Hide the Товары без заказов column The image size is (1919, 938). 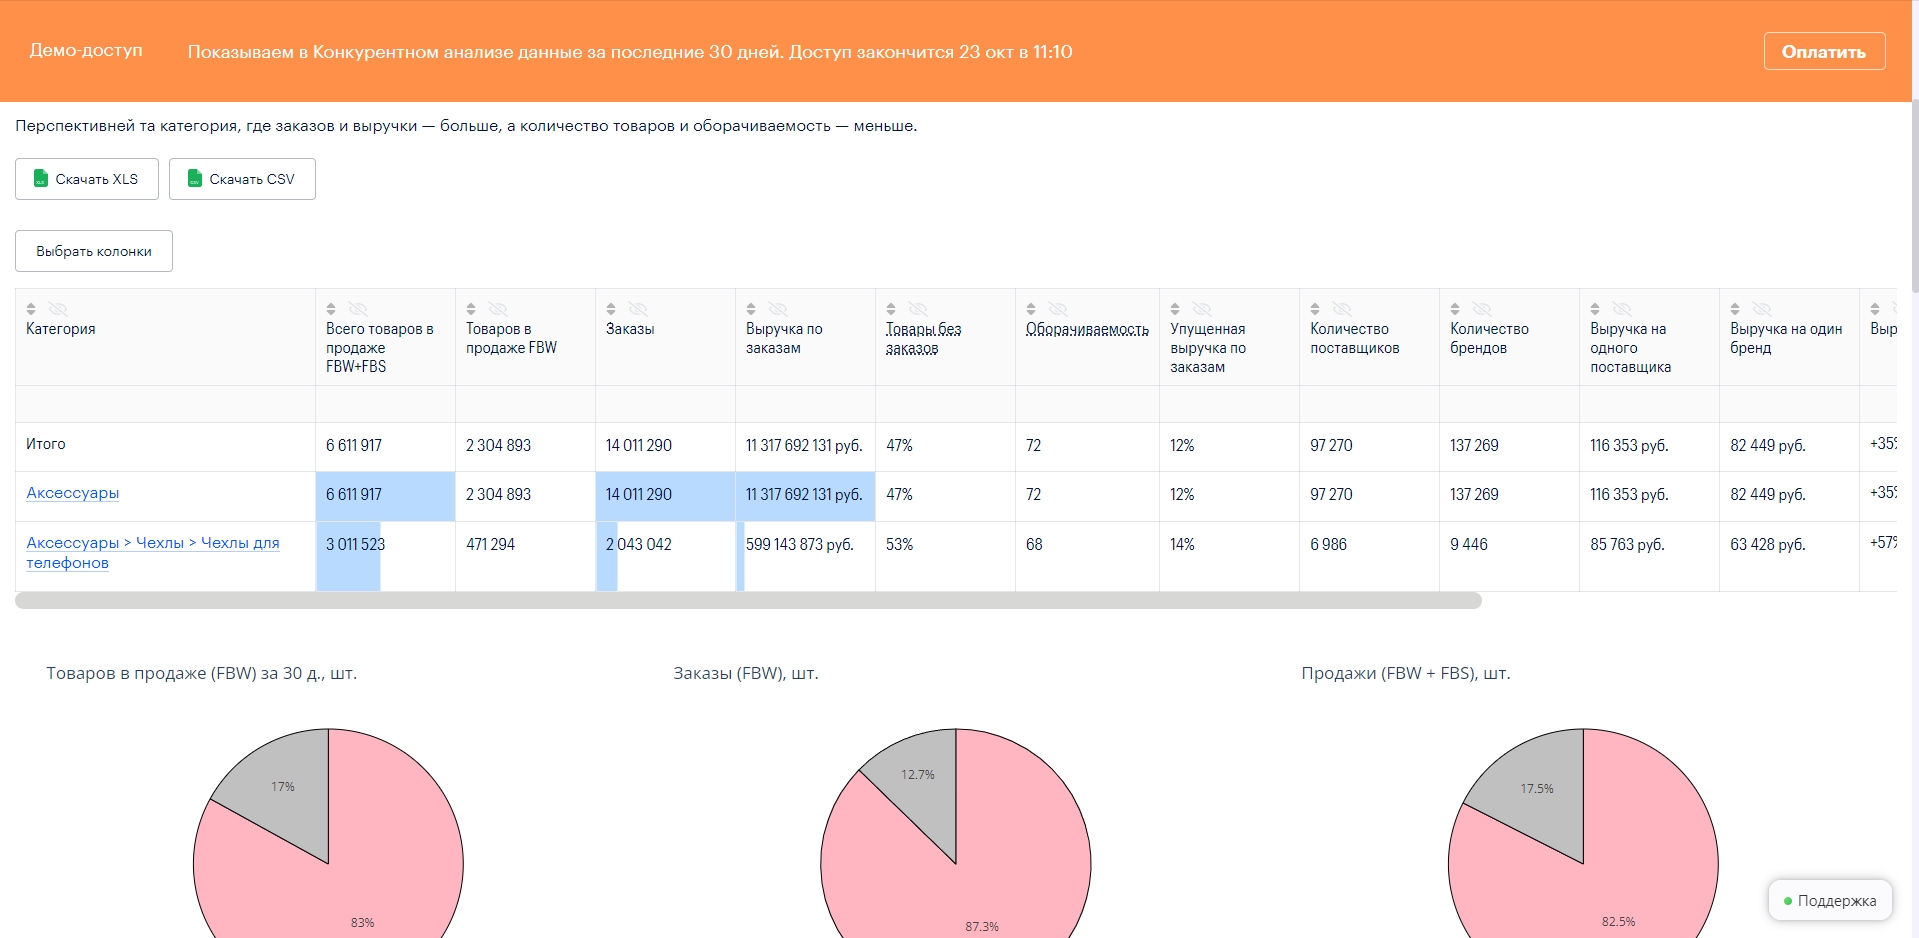click(x=918, y=309)
